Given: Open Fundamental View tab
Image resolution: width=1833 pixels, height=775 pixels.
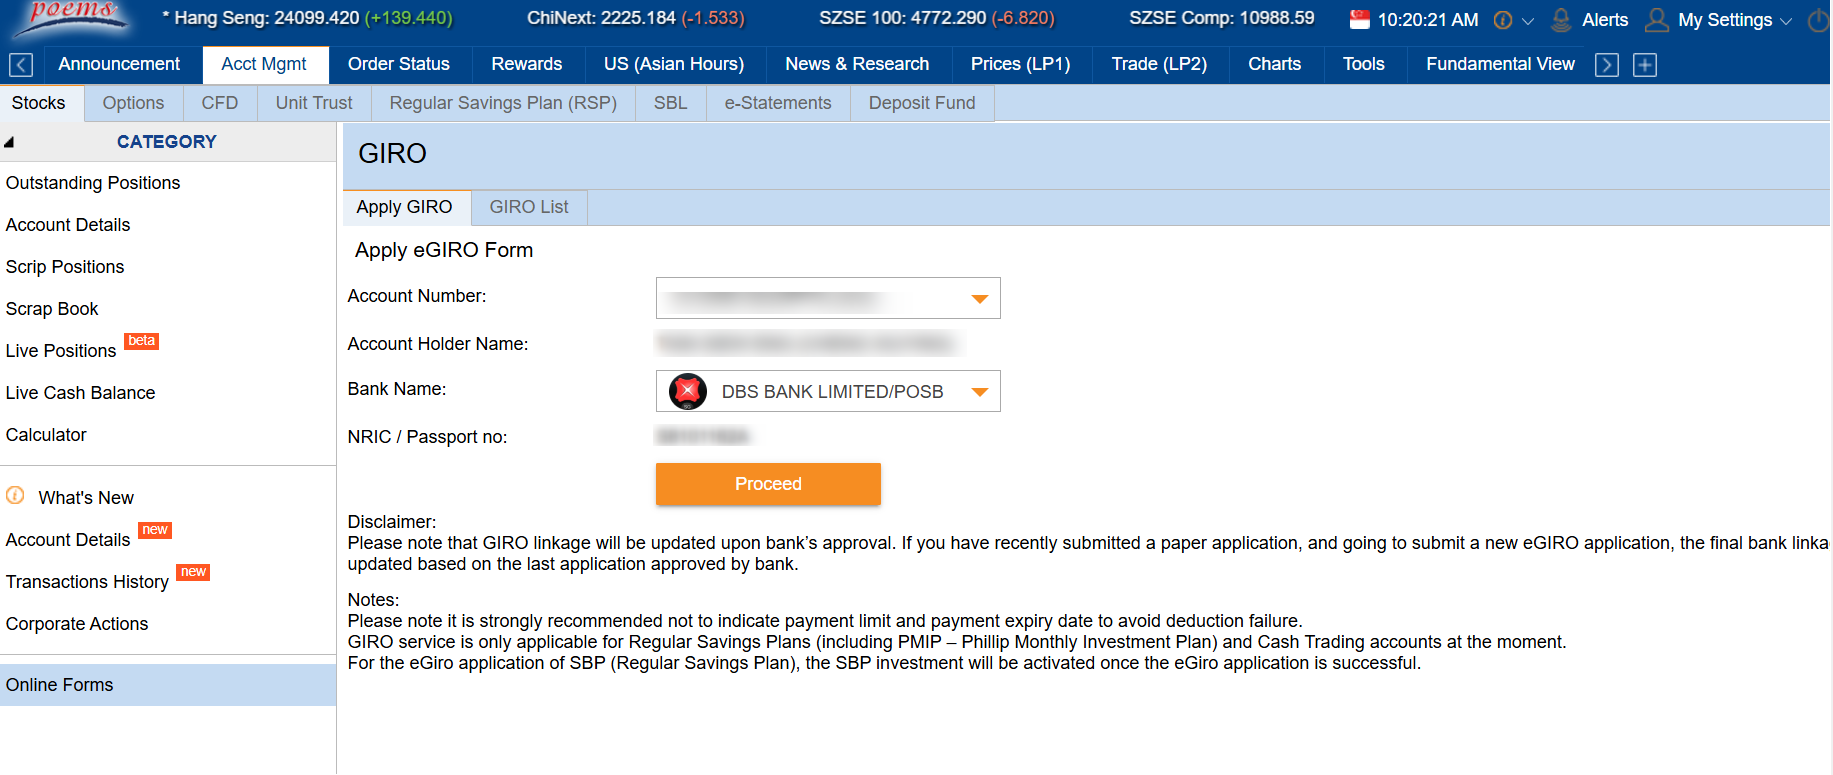Looking at the screenshot, I should tap(1500, 64).
